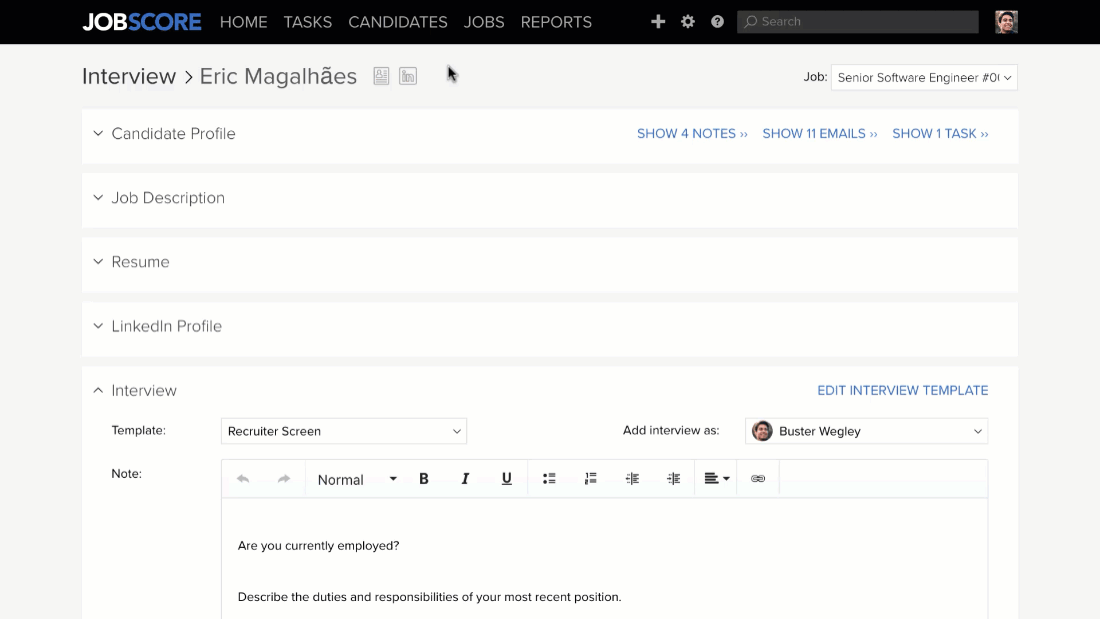Open candidate profile card icon next to name
1100x619 pixels.
coord(381,76)
